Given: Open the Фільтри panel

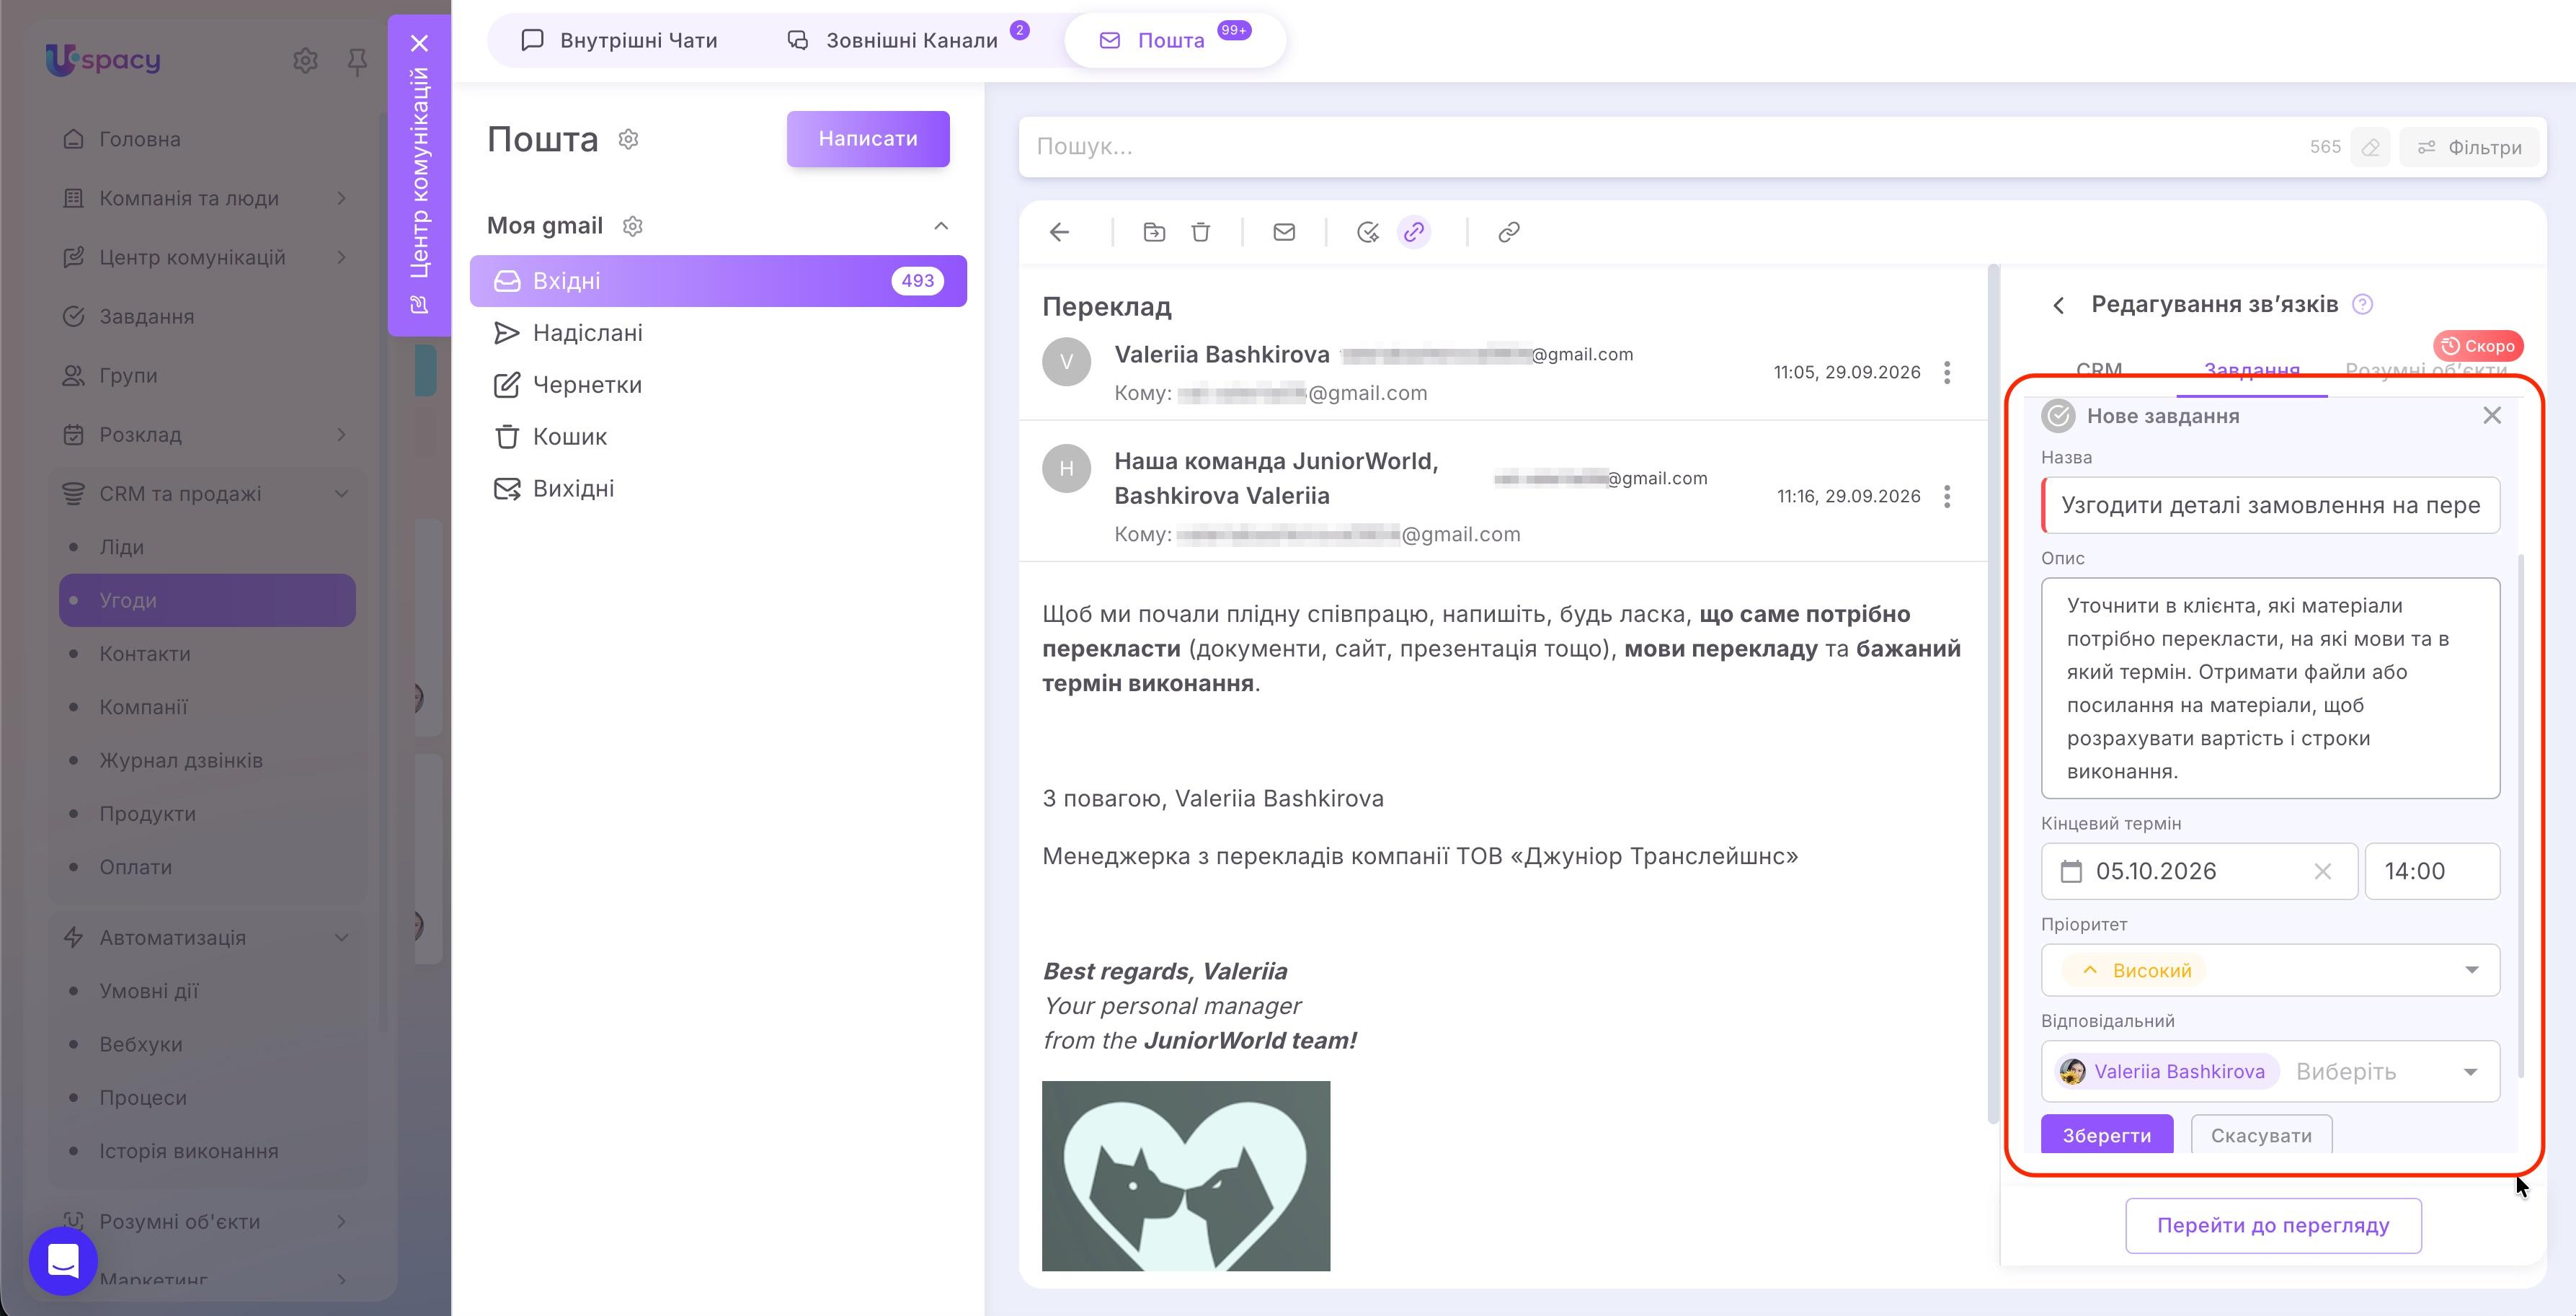Looking at the screenshot, I should [2469, 147].
